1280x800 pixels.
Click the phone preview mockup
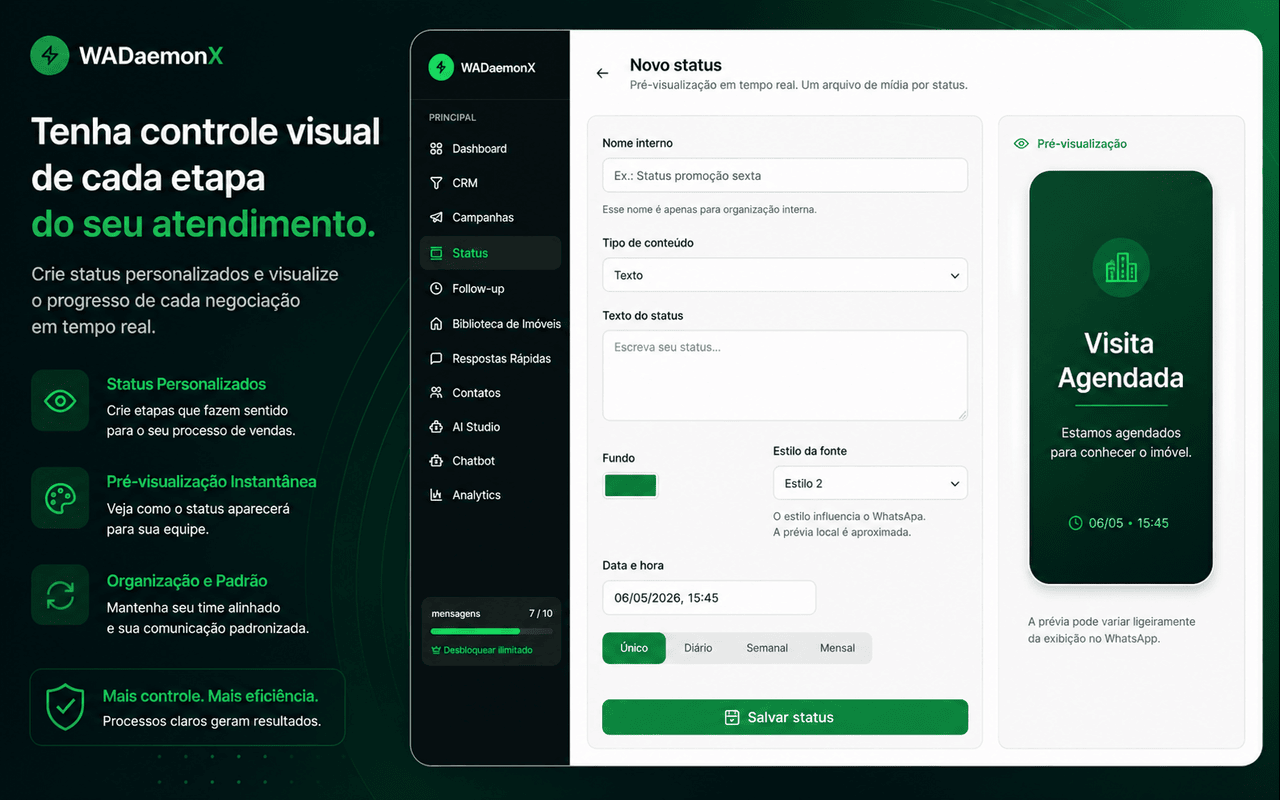click(1121, 378)
